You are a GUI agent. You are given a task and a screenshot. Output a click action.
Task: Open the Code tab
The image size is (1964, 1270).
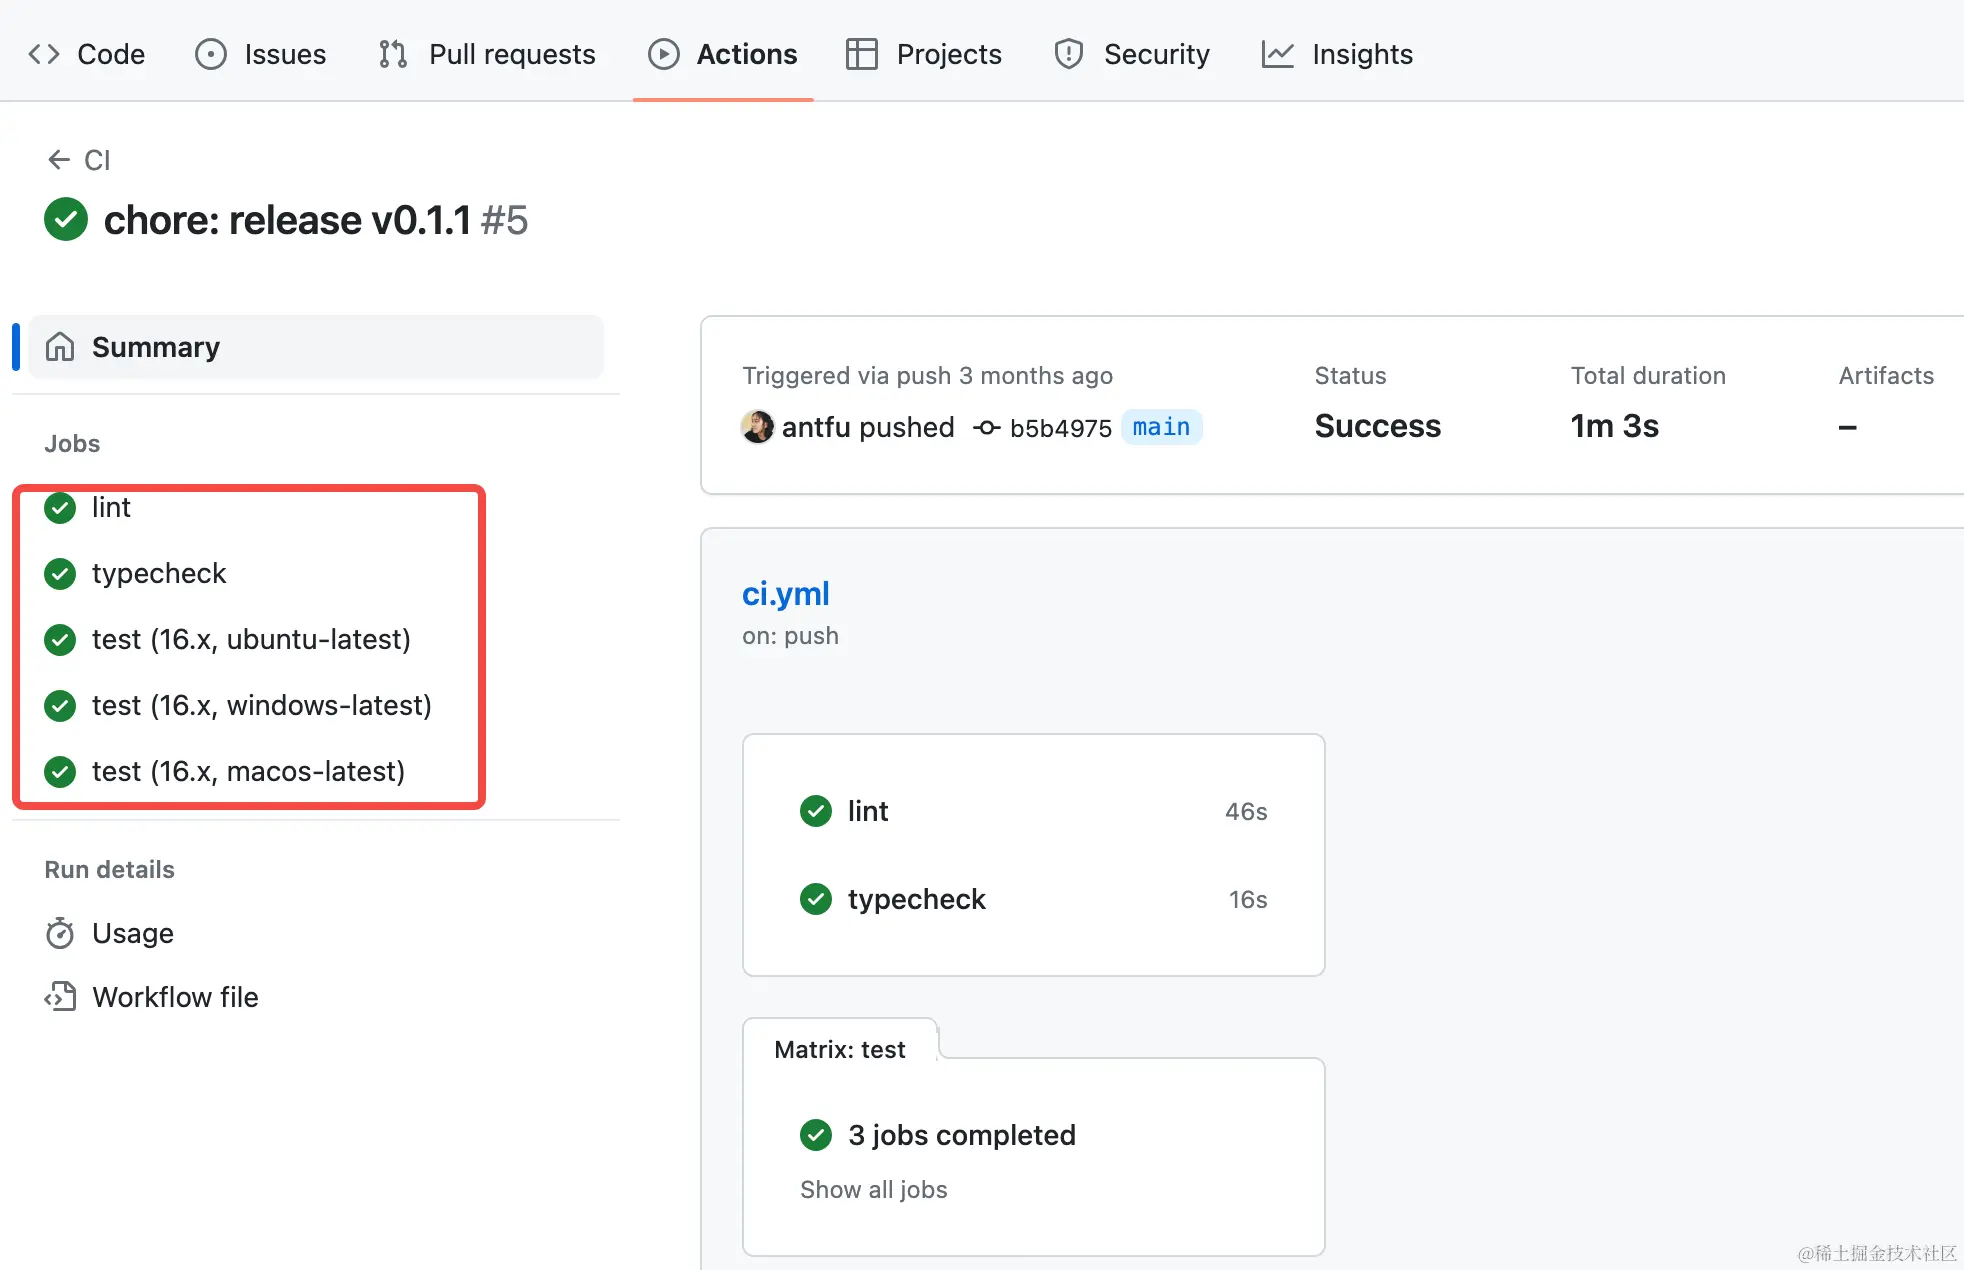click(x=87, y=54)
